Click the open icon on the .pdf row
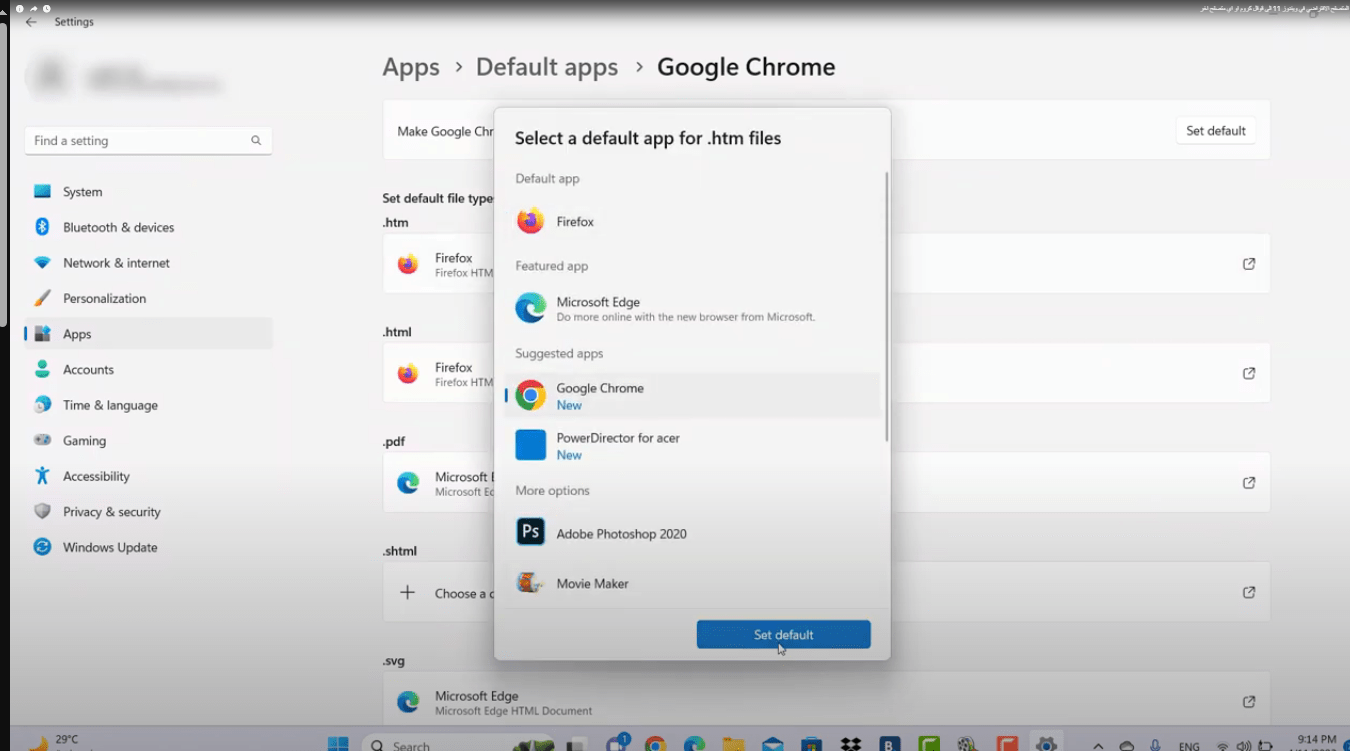The image size is (1350, 751). click(x=1249, y=482)
